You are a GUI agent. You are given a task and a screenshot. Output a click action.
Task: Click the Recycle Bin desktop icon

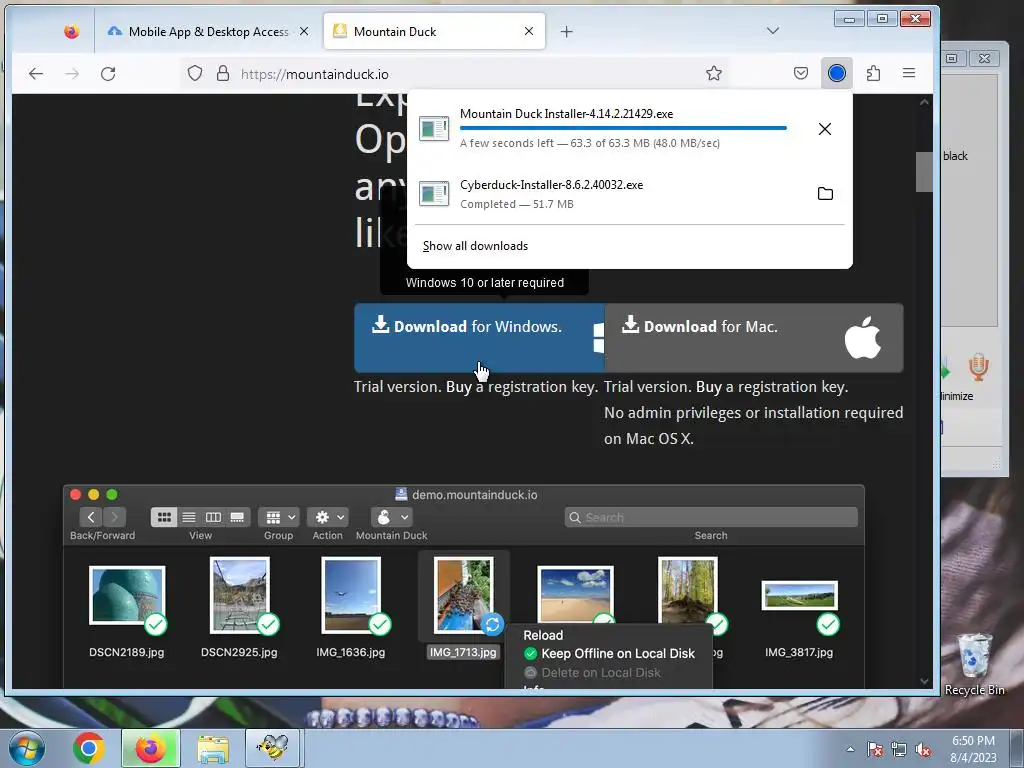[974, 665]
